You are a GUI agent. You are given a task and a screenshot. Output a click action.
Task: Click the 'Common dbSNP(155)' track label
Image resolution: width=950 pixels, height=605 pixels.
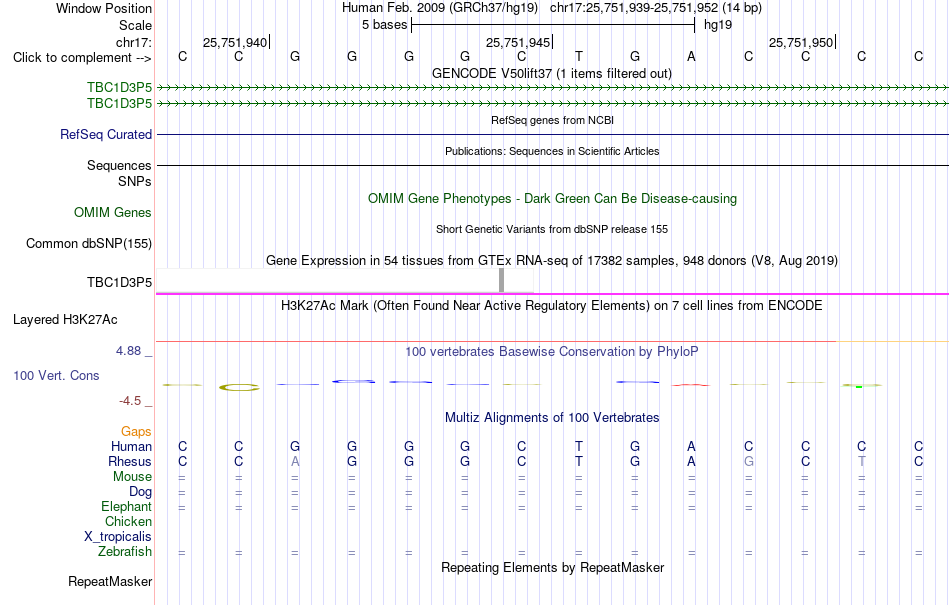click(x=89, y=243)
